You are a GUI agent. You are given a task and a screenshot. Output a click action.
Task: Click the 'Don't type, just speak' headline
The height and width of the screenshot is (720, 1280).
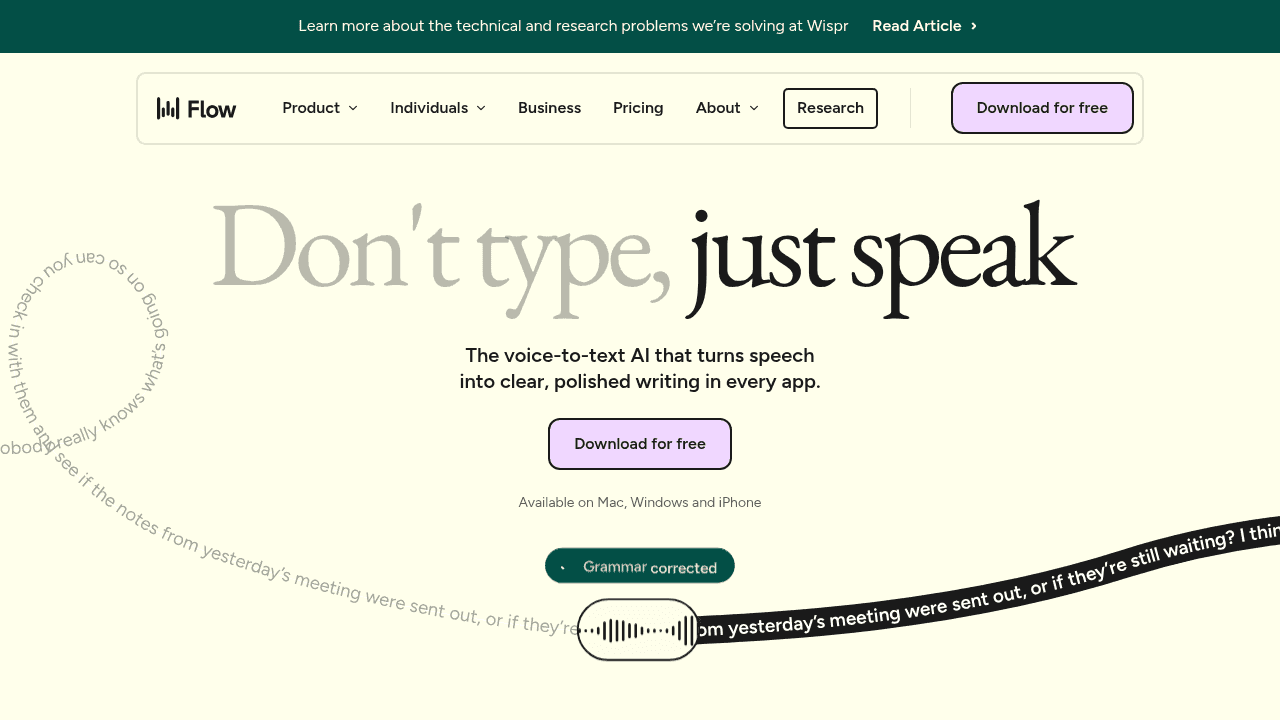click(645, 258)
